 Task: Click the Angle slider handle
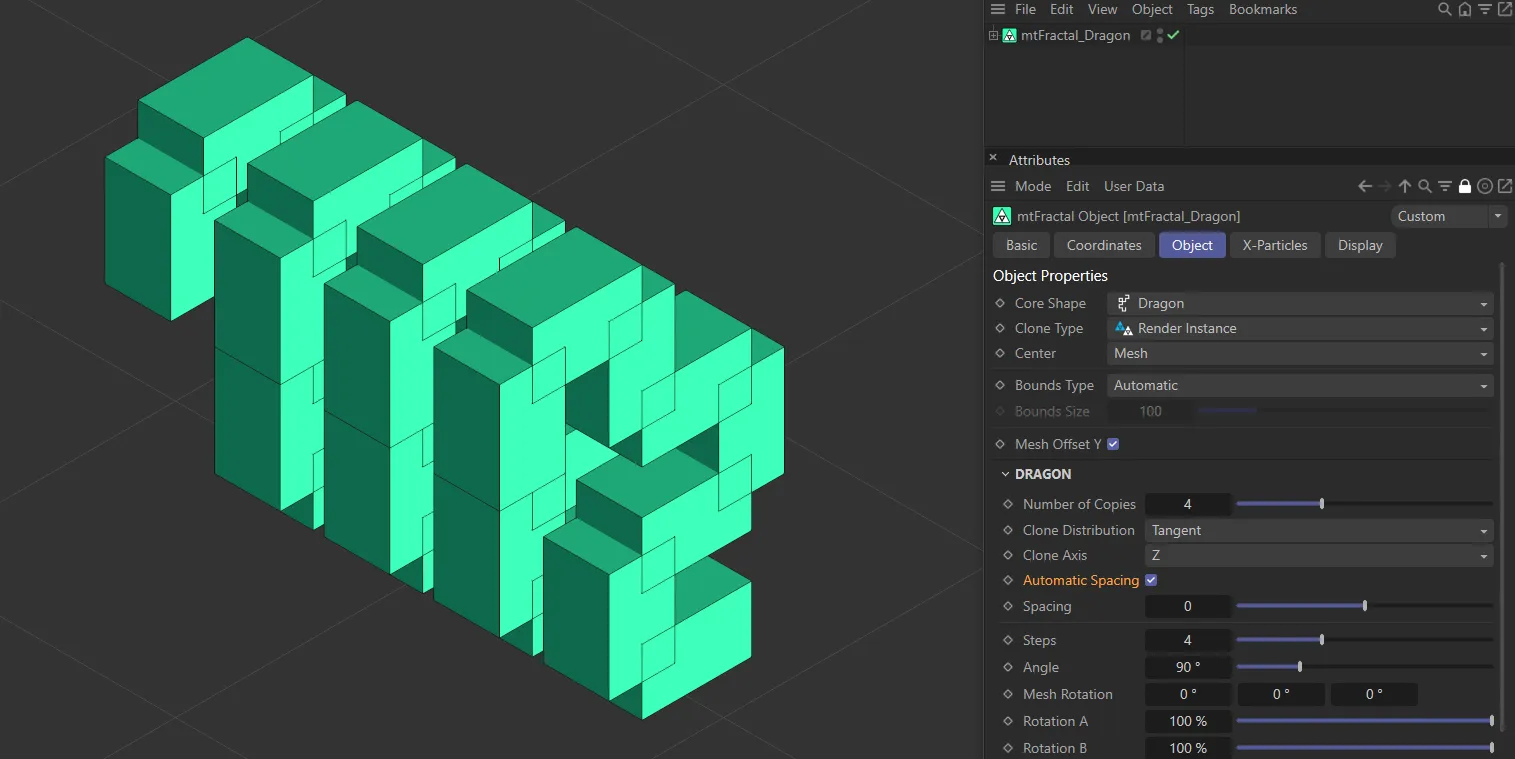(x=1299, y=667)
